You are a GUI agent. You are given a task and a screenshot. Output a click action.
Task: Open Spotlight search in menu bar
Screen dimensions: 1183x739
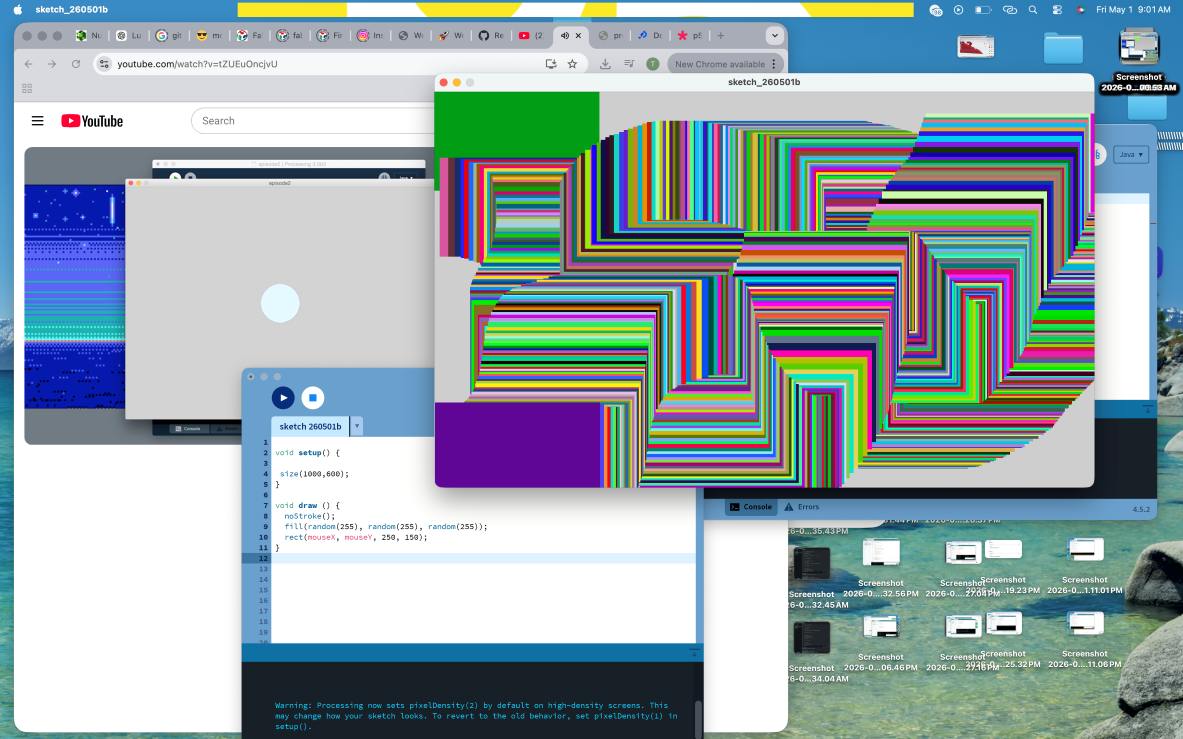coord(1033,10)
